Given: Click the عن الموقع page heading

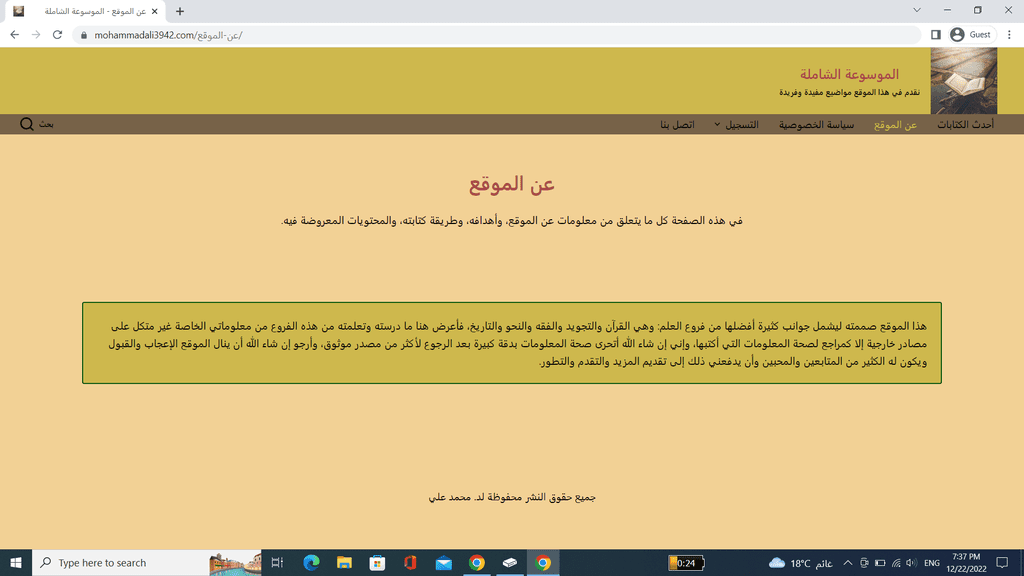Looking at the screenshot, I should (x=512, y=184).
